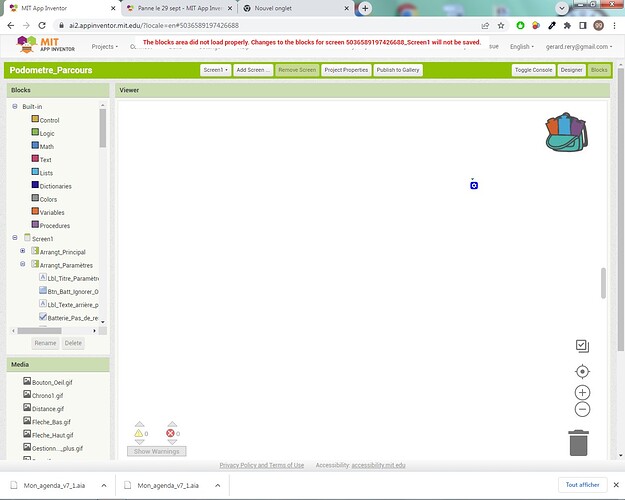This screenshot has width=625, height=500.
Task: Click Tout afficher downloads button
Action: [x=582, y=485]
